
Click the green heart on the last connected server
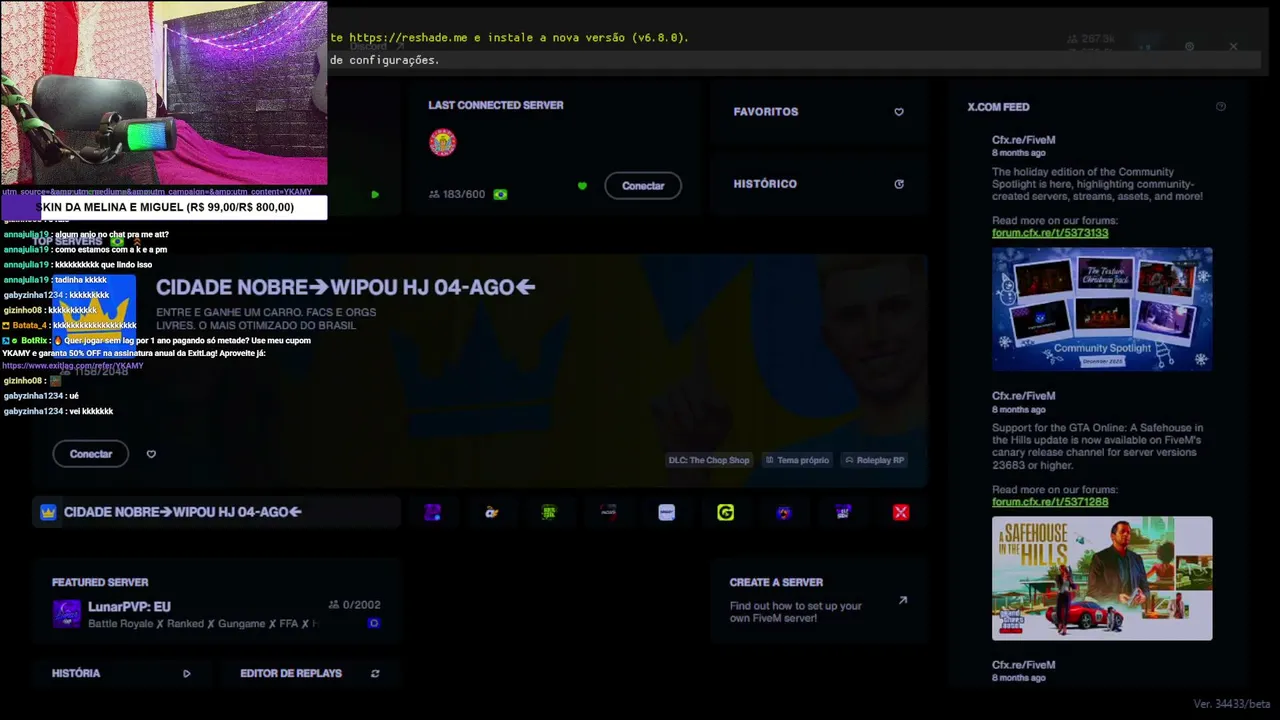click(x=582, y=186)
